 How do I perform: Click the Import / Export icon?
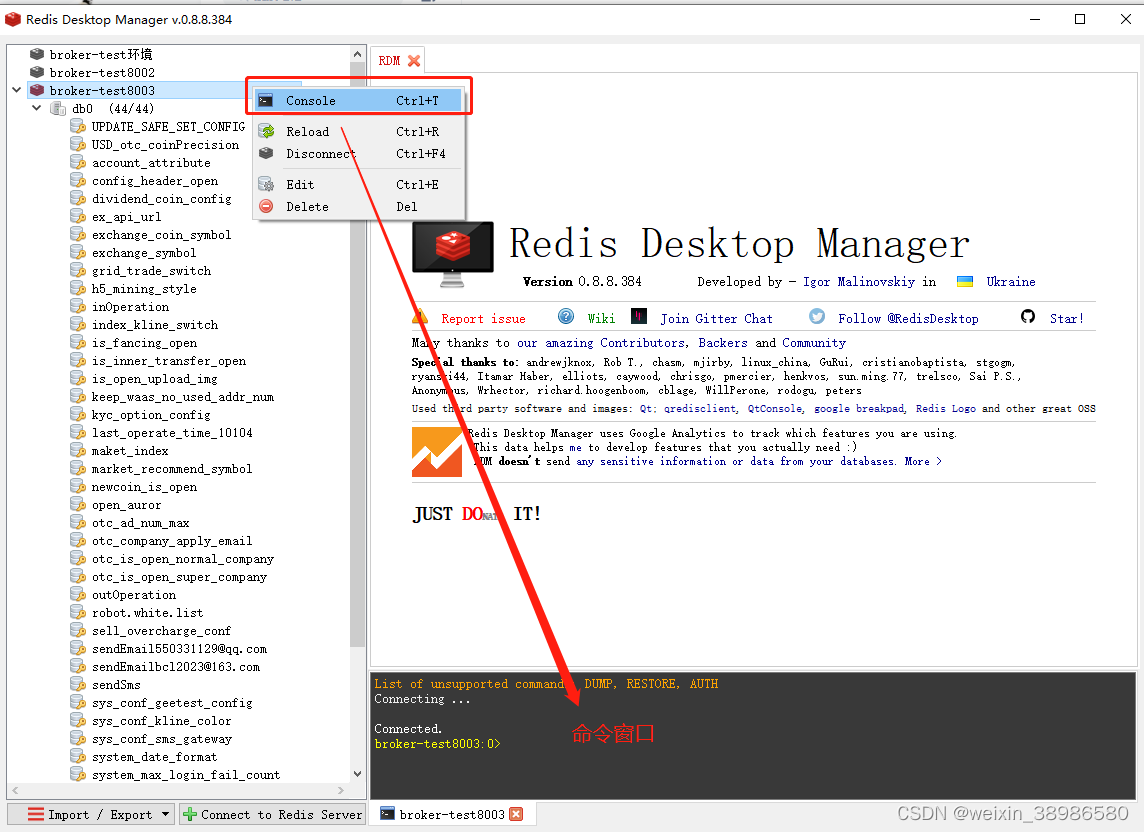click(35, 813)
